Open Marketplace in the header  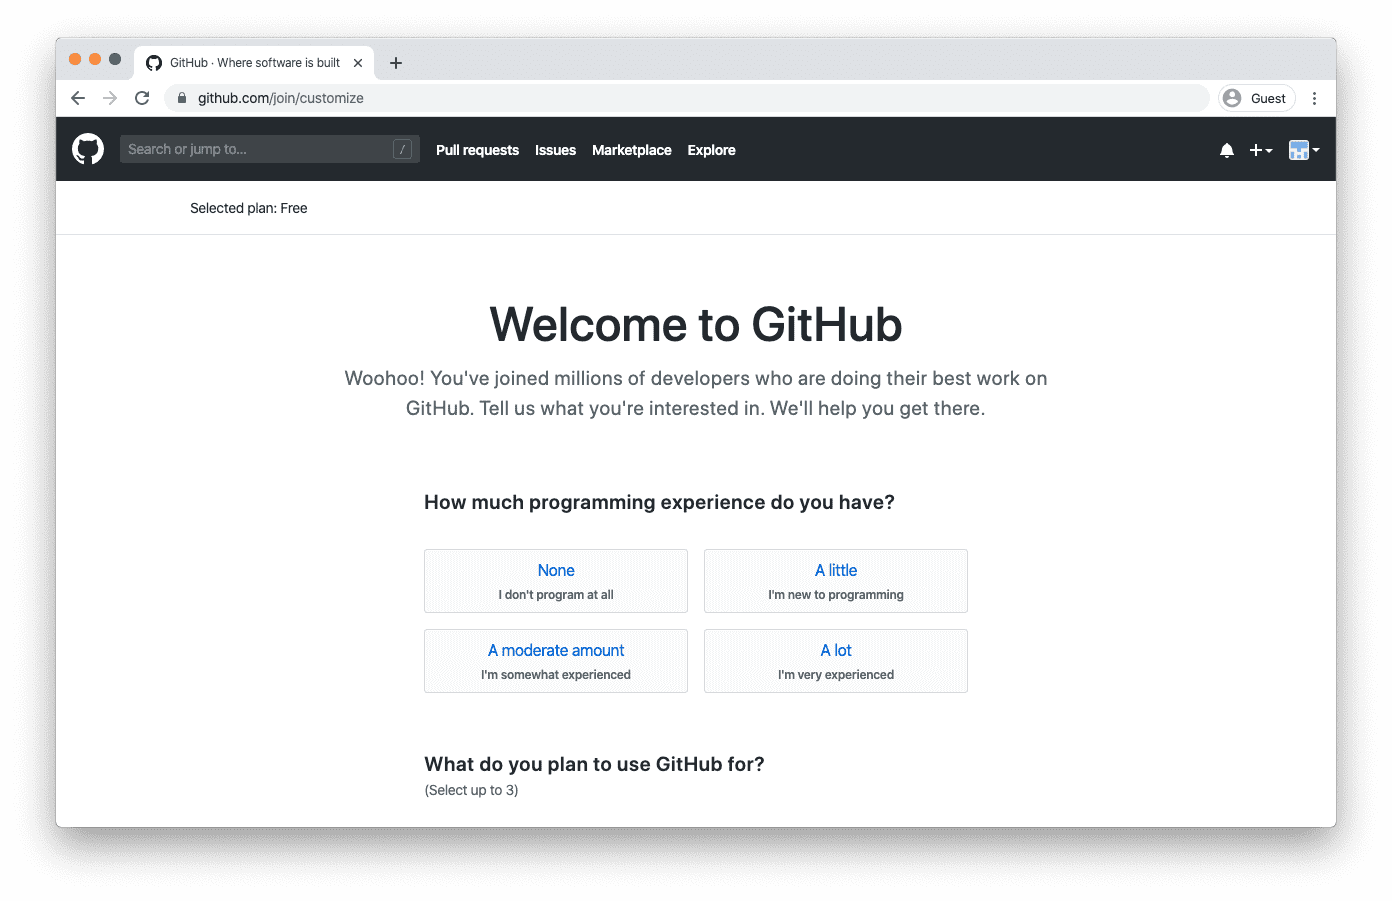pyautogui.click(x=632, y=150)
